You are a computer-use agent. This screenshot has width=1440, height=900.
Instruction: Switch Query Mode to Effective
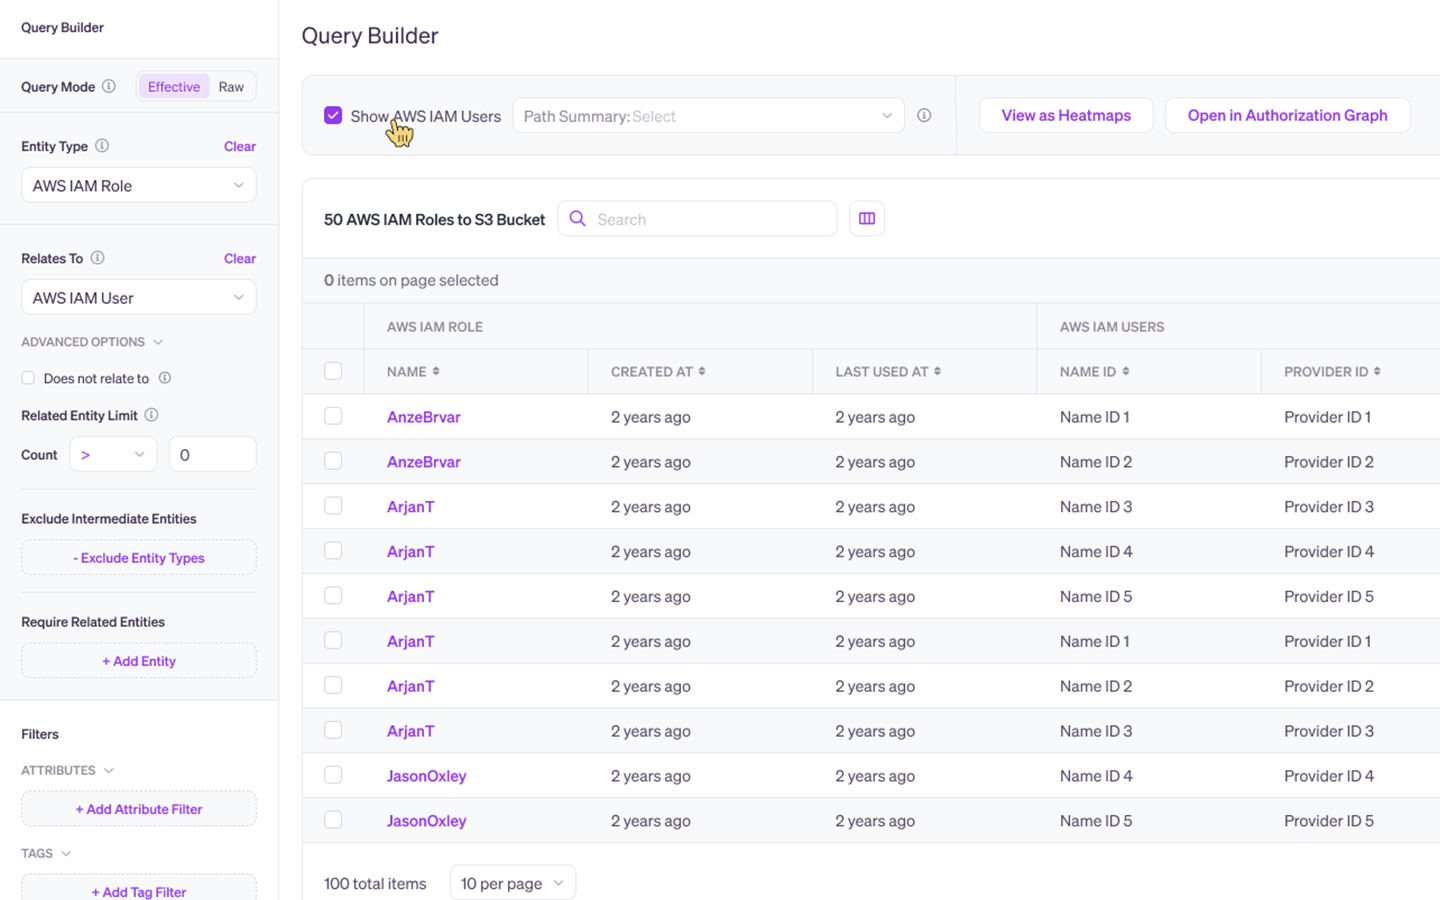pos(174,87)
